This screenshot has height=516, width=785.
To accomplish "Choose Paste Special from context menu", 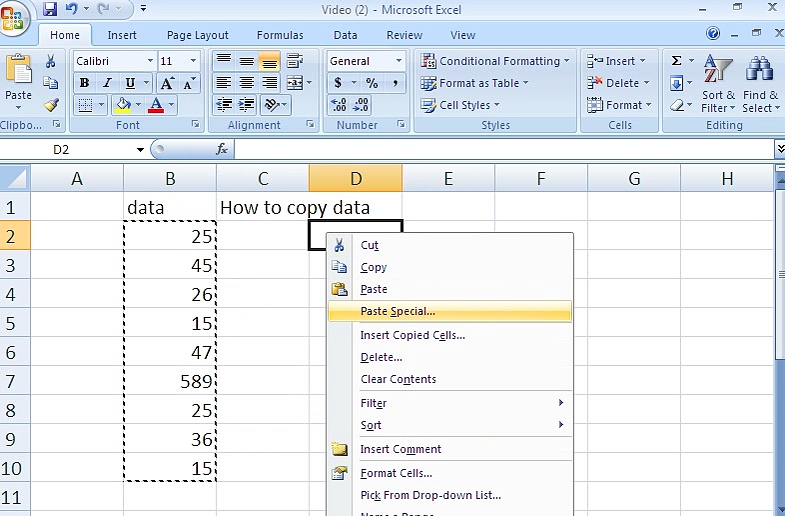I will click(x=450, y=311).
